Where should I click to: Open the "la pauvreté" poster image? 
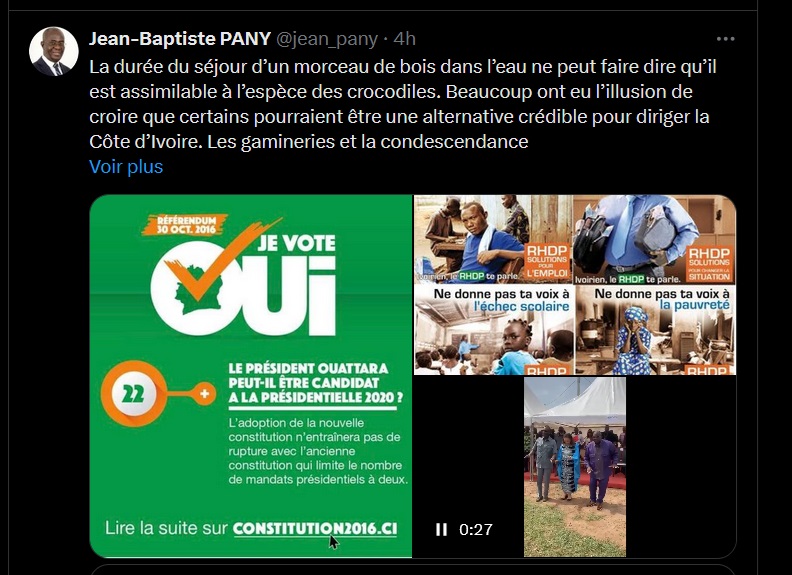pyautogui.click(x=655, y=330)
